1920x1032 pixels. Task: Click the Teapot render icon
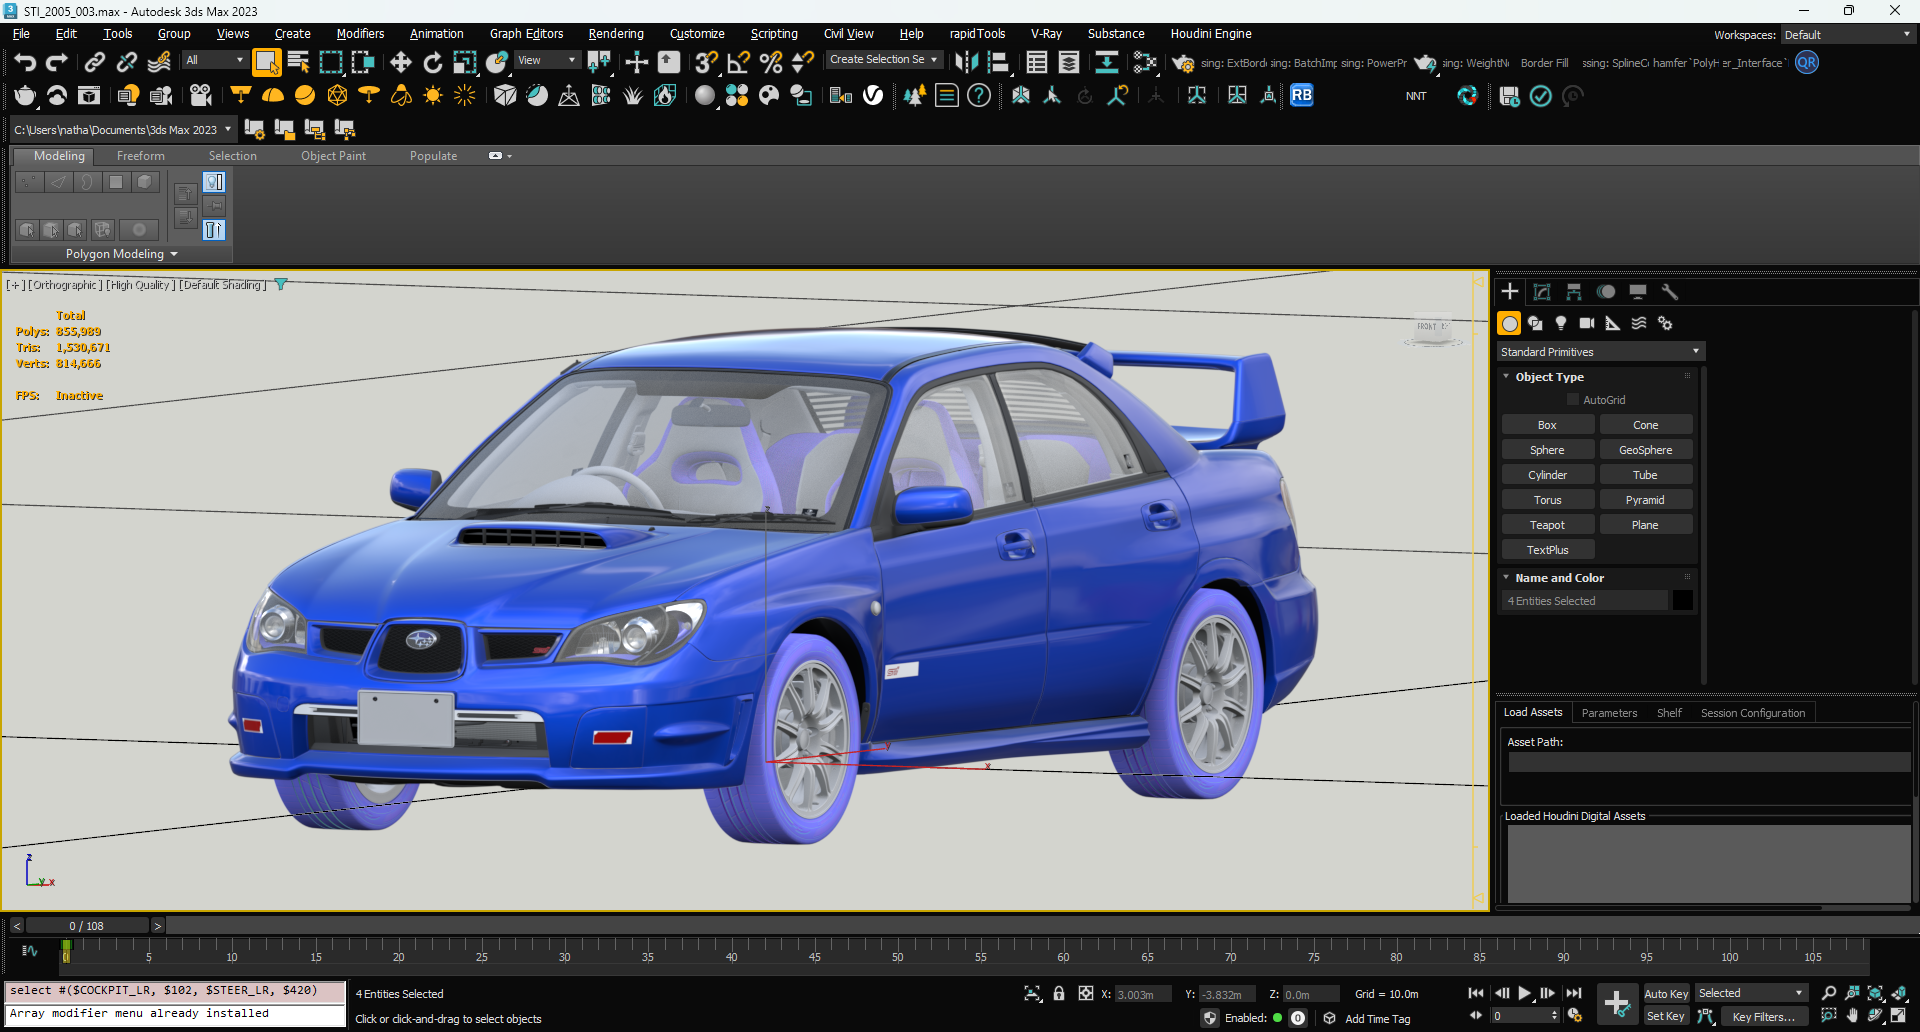tap(25, 96)
